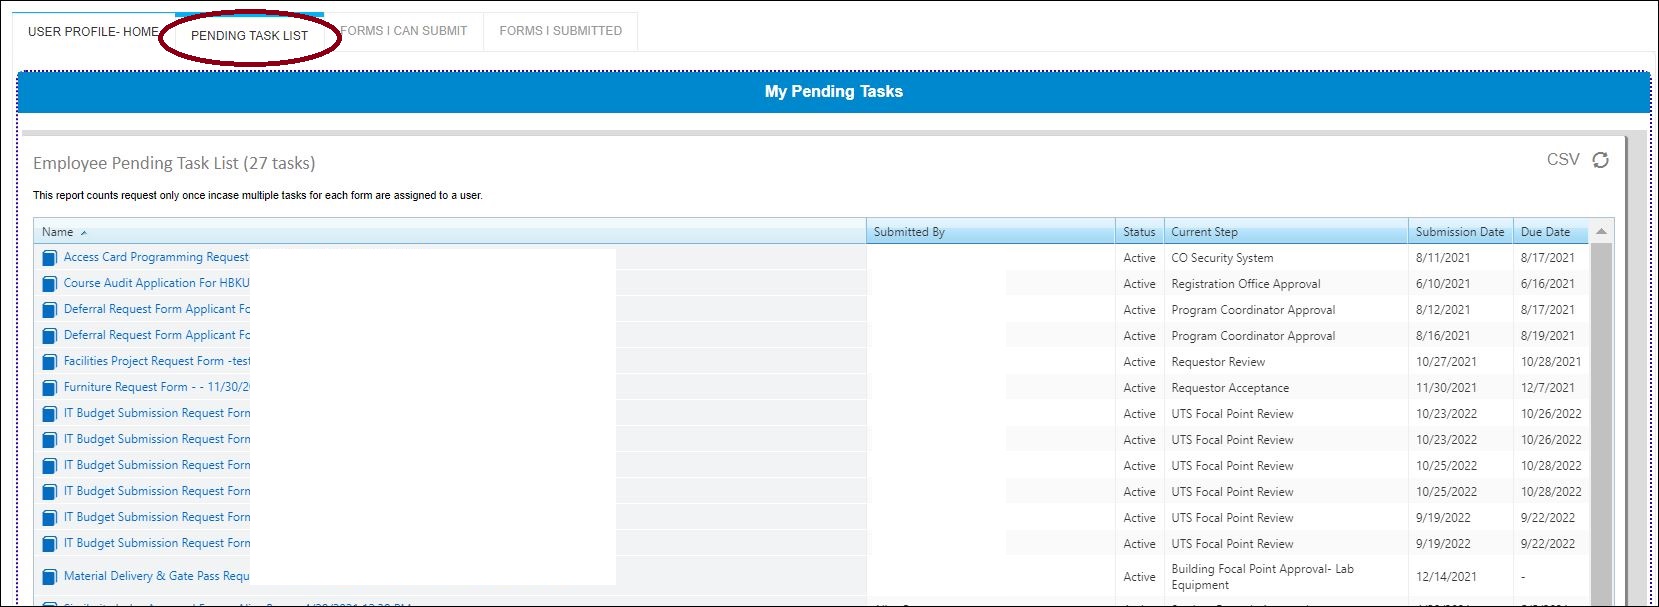Click the first IT Budget Submission icon
The width and height of the screenshot is (1659, 607).
[x=50, y=414]
